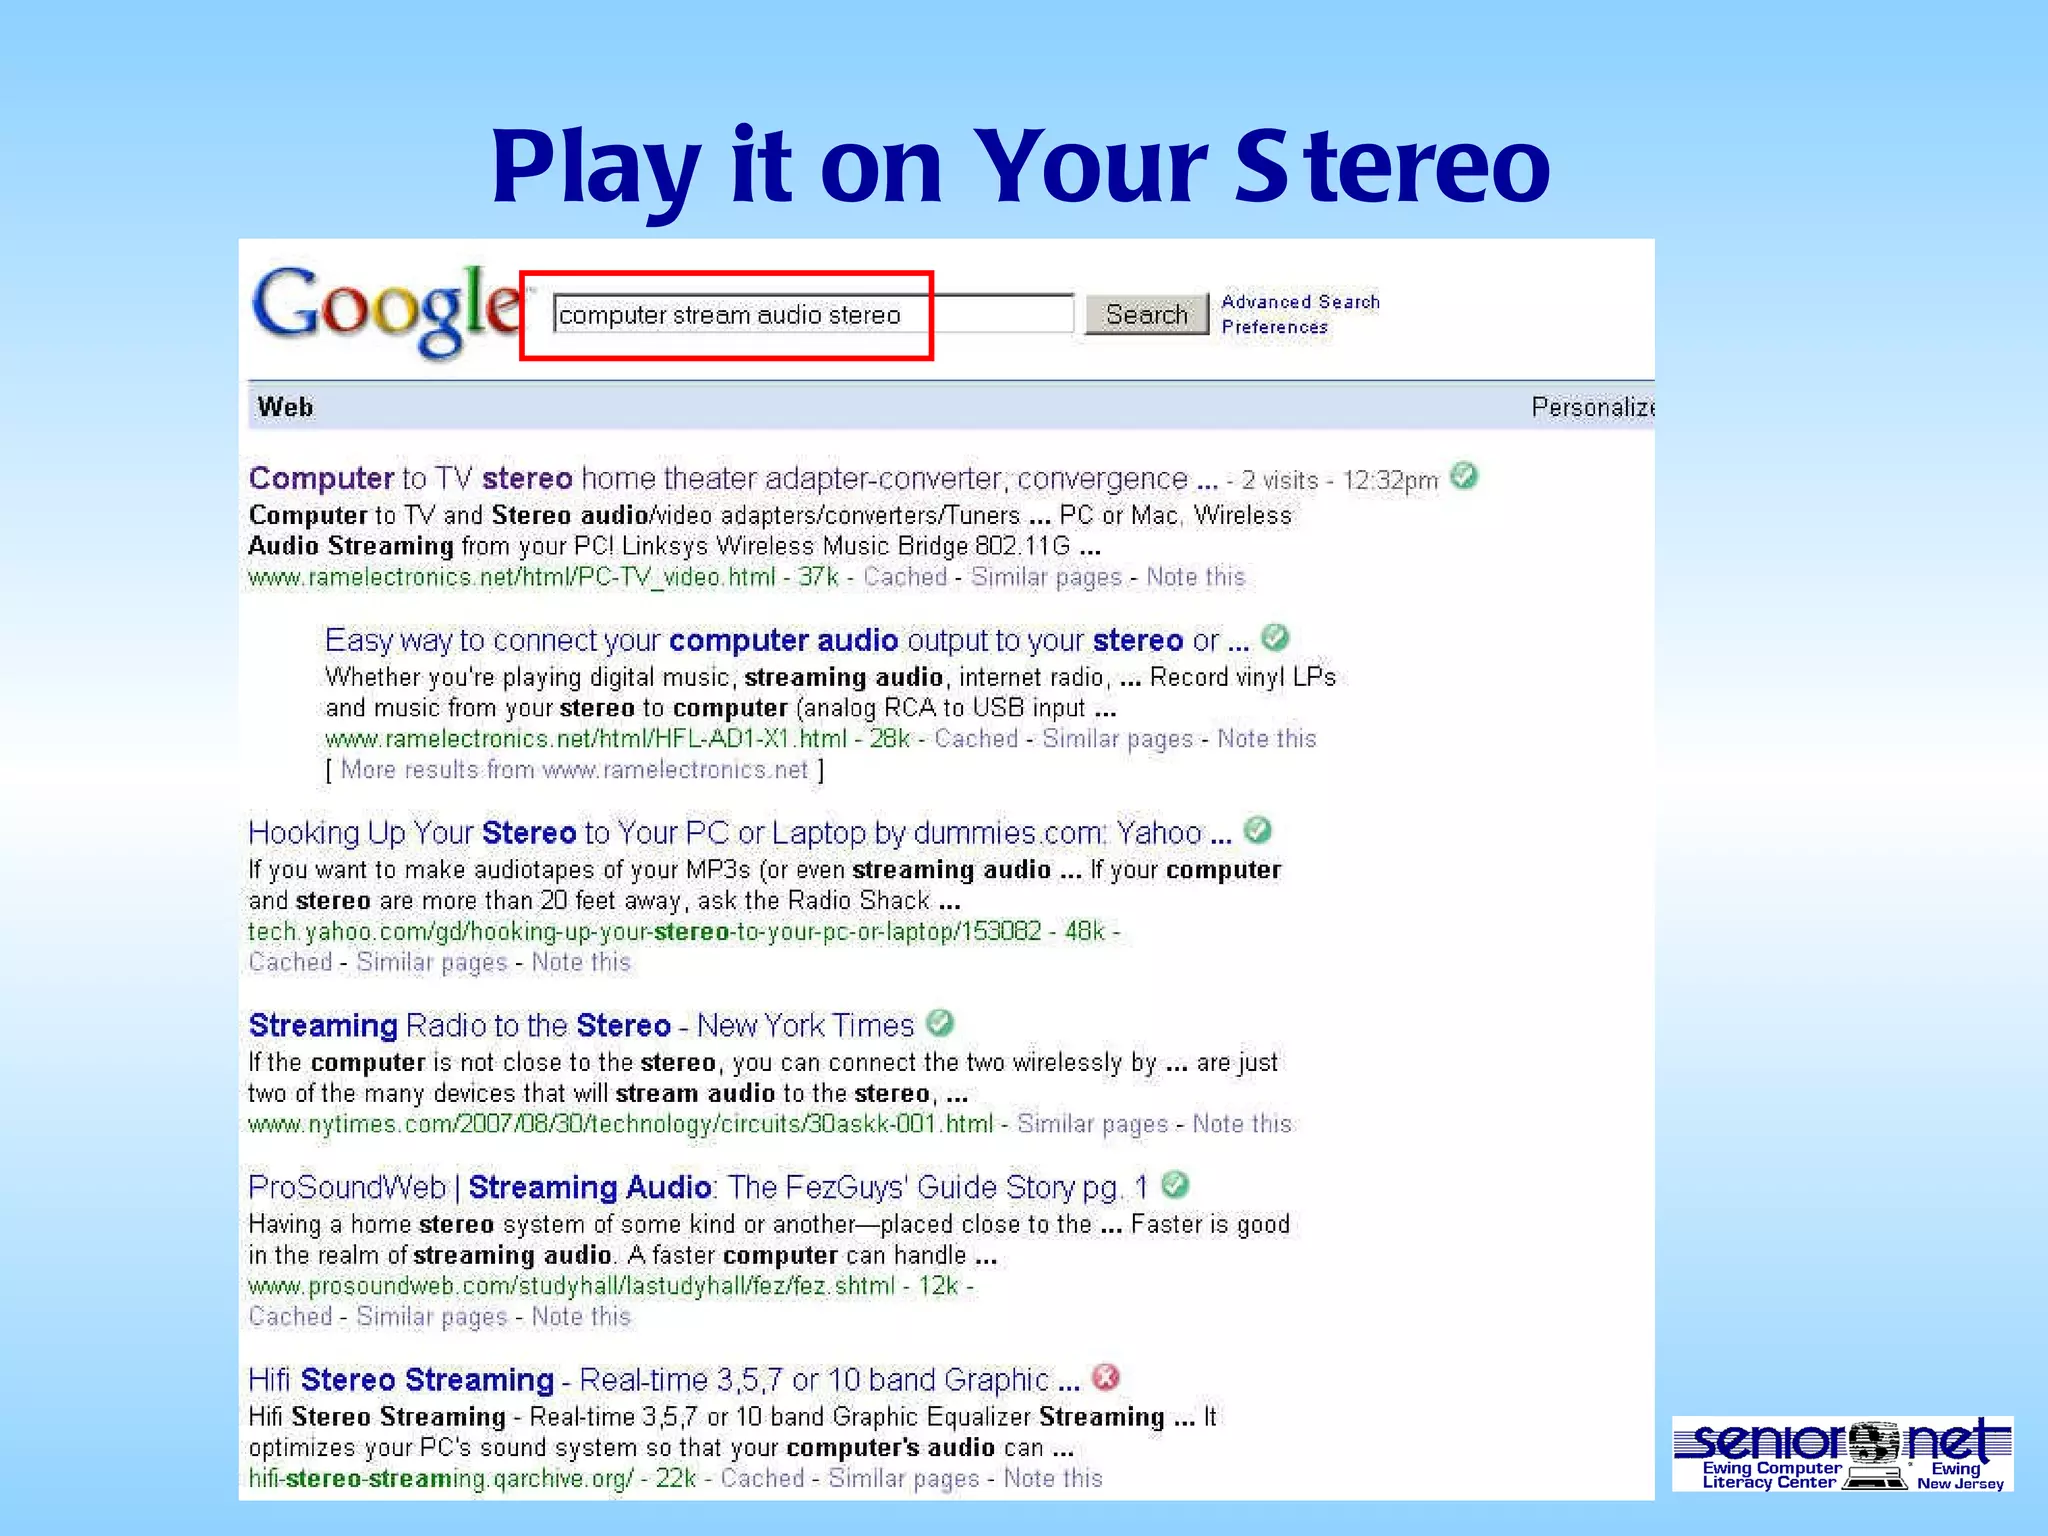The width and height of the screenshot is (2048, 1536).
Task: Open 'Easy way to connect your computer audio' result
Action: (x=787, y=640)
